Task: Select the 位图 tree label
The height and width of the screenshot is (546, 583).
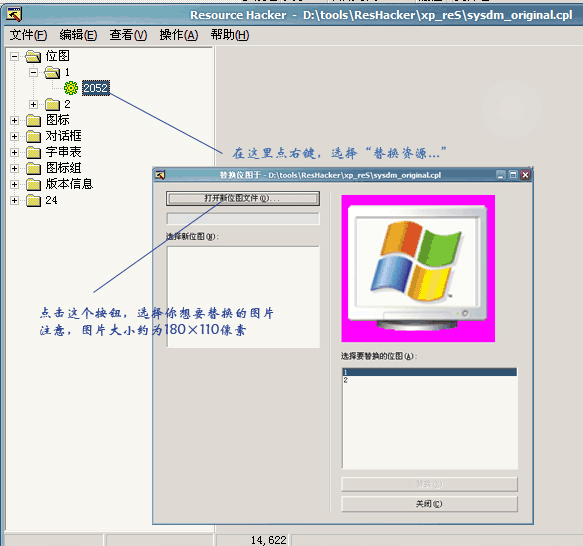Action: click(x=58, y=56)
